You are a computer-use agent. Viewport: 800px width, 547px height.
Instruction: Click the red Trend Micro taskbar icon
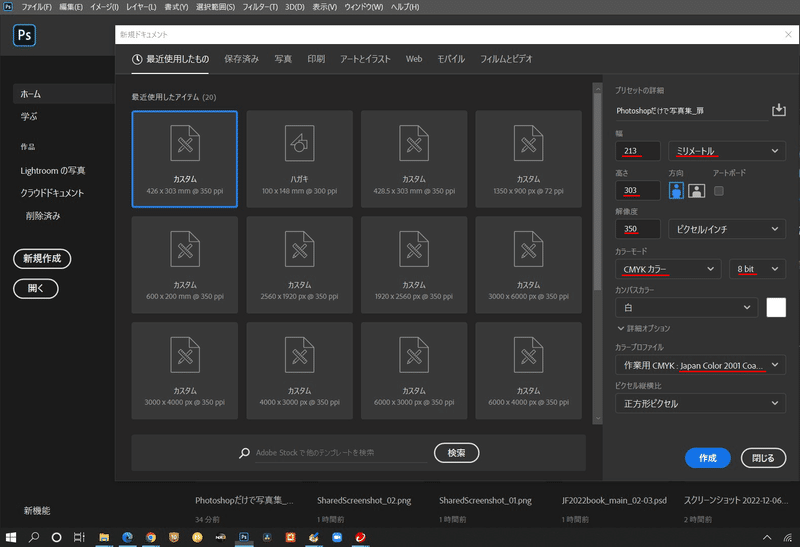point(360,537)
